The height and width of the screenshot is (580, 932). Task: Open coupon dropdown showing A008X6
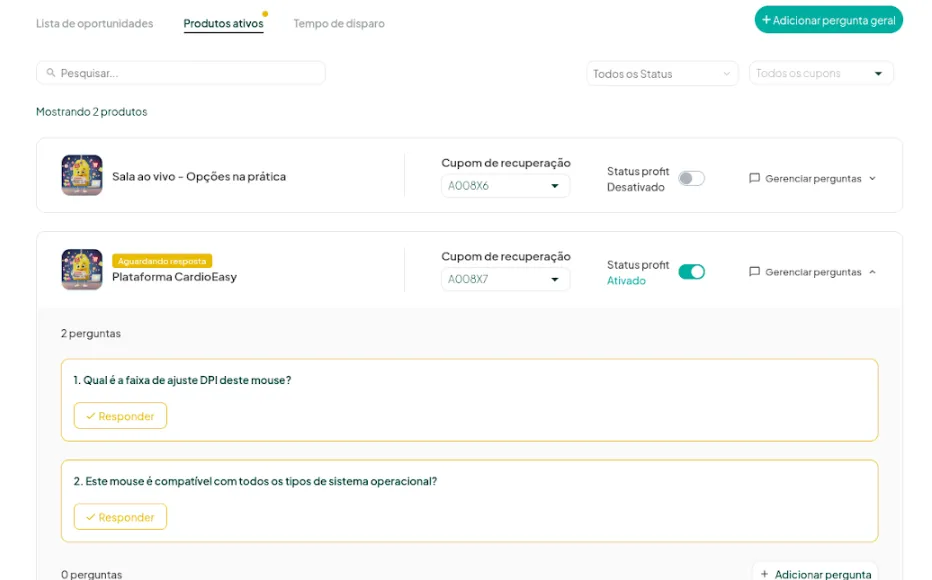pos(505,185)
